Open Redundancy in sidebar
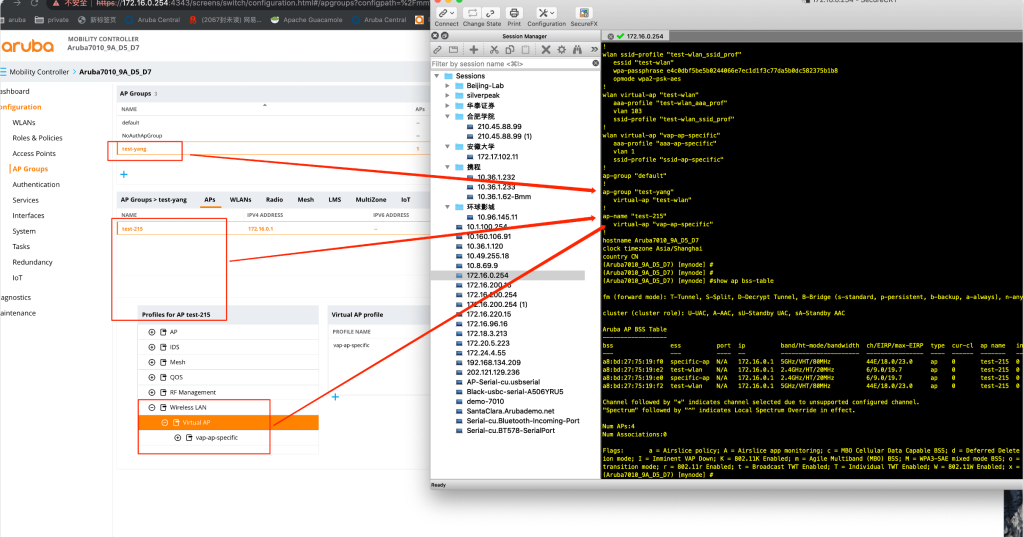1024x537 pixels. (x=32, y=263)
